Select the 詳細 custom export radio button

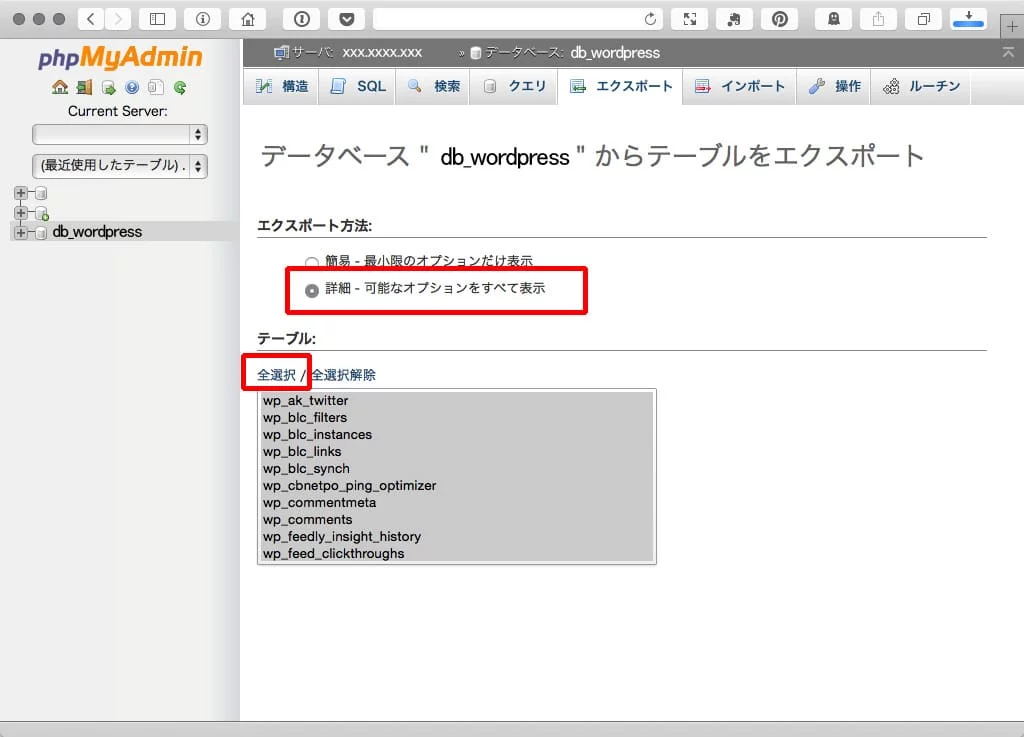pyautogui.click(x=312, y=290)
